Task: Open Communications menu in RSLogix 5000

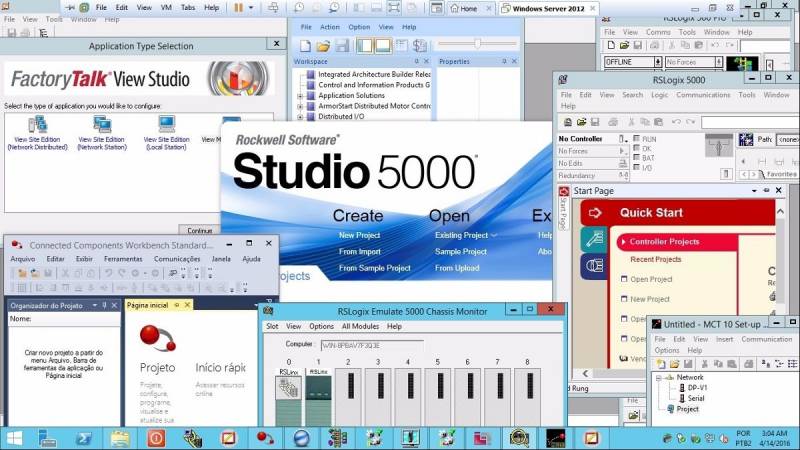Action: point(703,95)
